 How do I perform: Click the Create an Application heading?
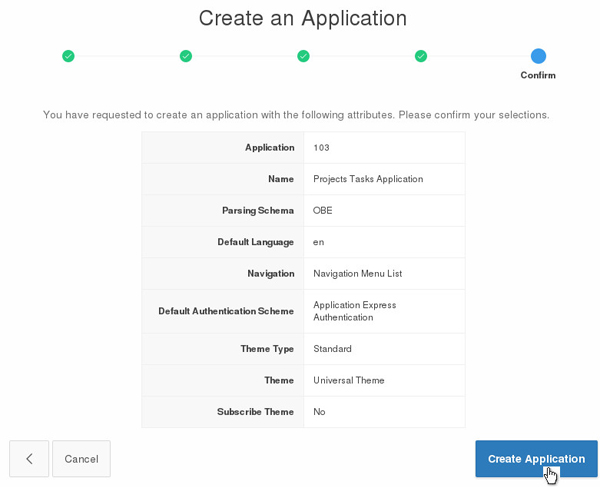tap(303, 18)
